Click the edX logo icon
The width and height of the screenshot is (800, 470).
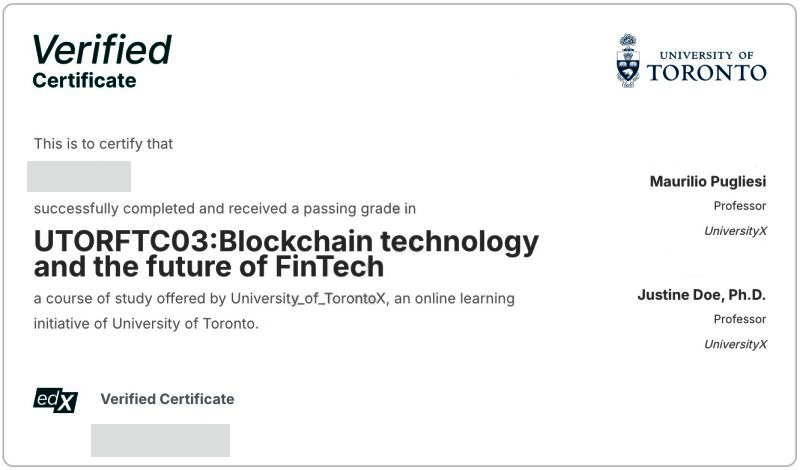coord(56,400)
